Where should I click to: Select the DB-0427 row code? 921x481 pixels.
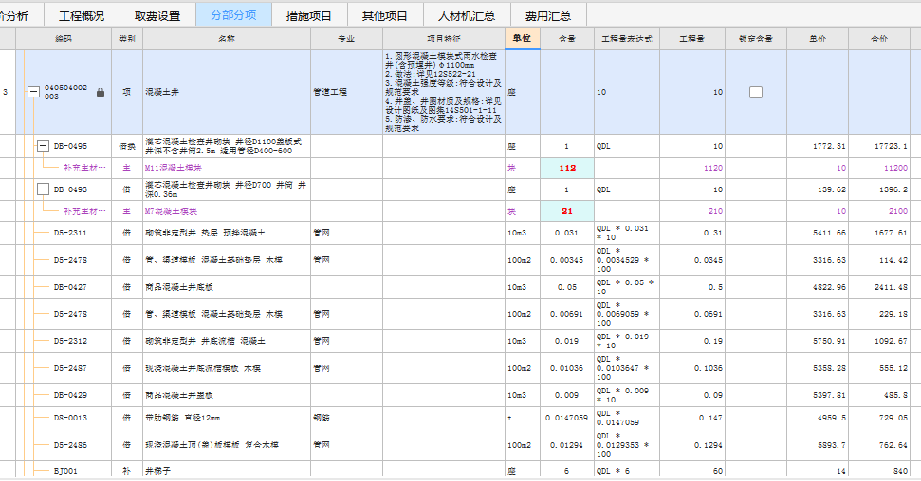pyautogui.click(x=70, y=287)
